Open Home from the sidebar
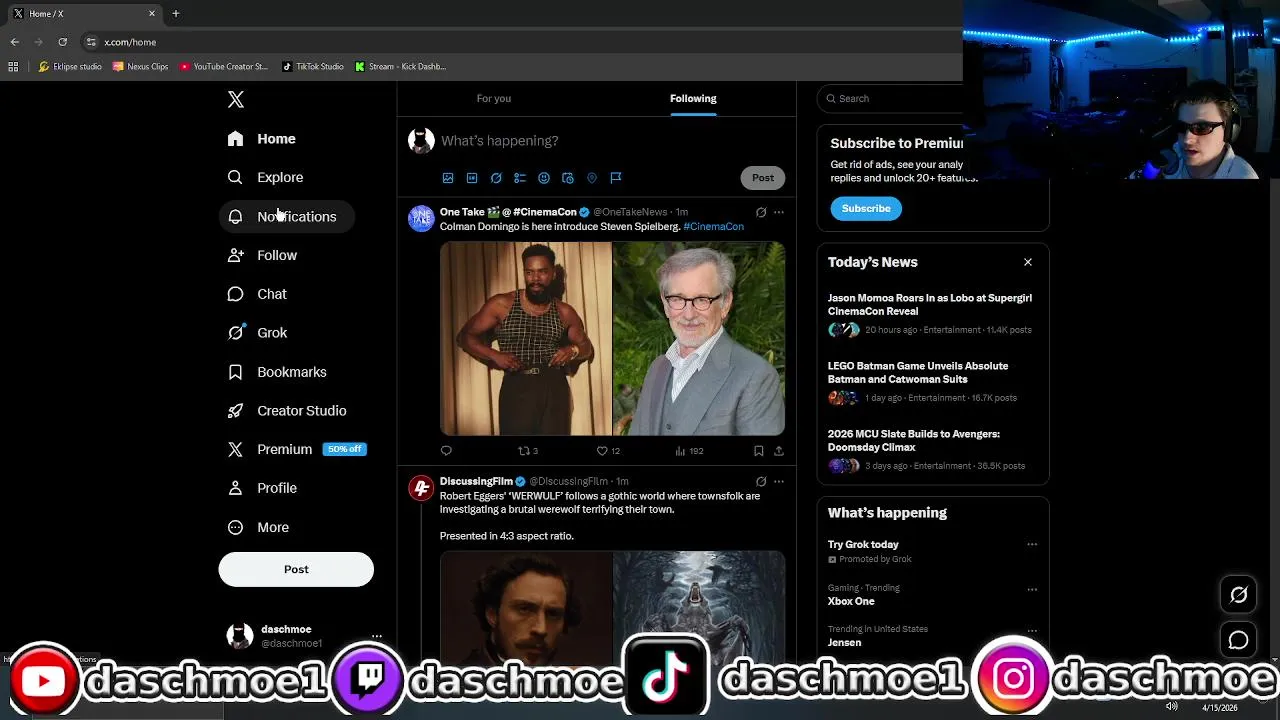 262,139
